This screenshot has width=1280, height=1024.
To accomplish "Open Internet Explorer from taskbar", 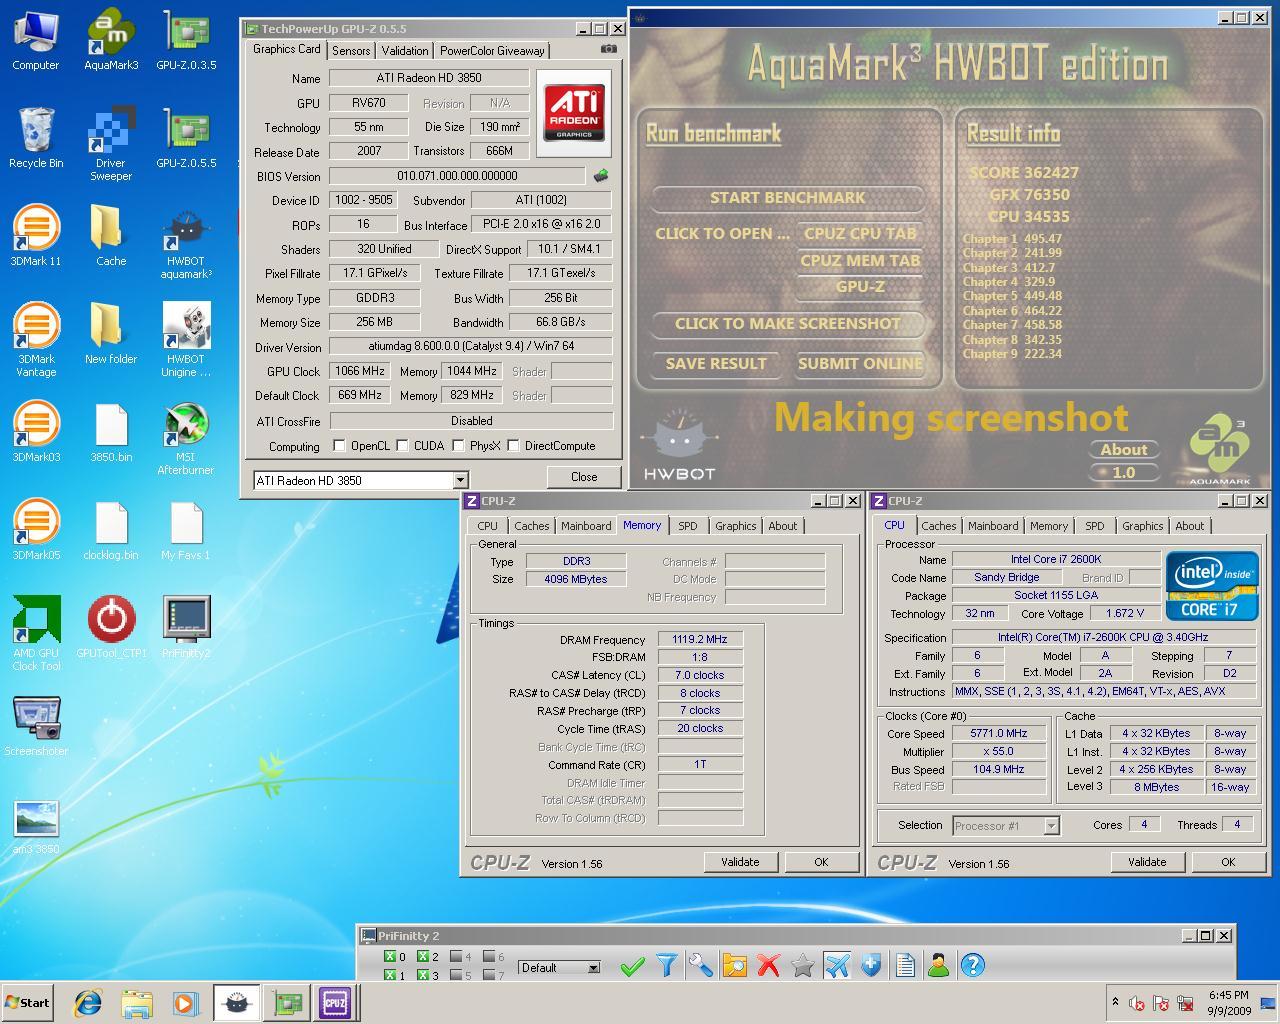I will pos(89,1003).
